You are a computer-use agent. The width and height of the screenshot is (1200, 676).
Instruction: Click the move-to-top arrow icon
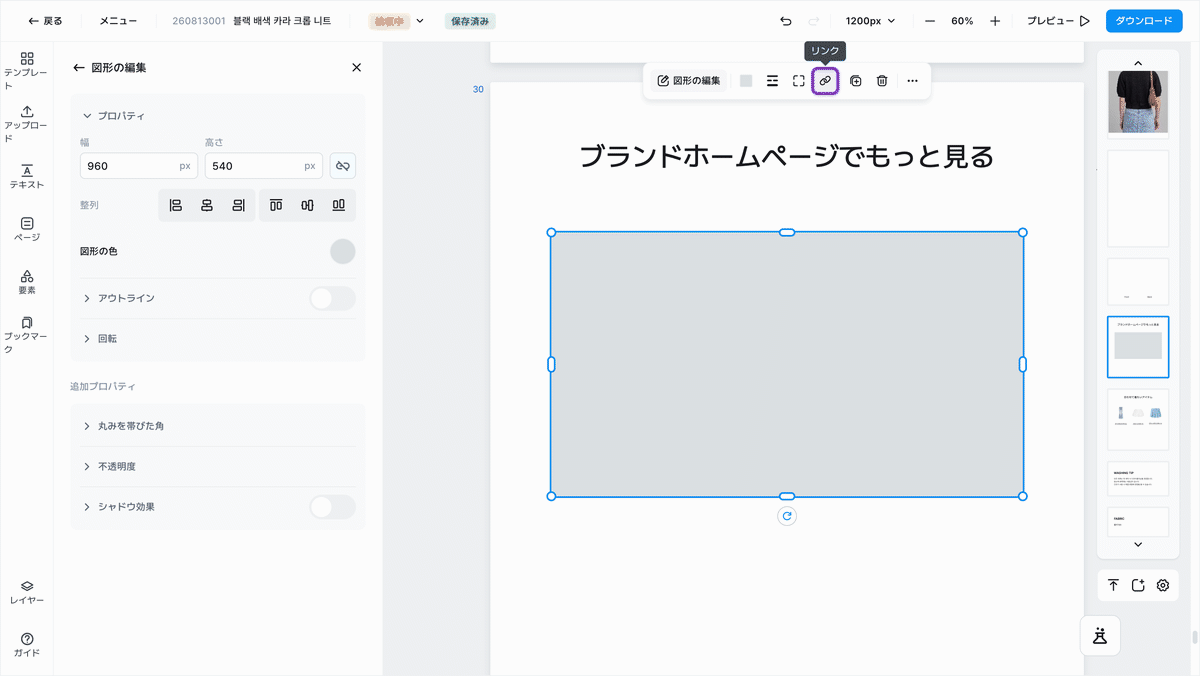(1113, 585)
